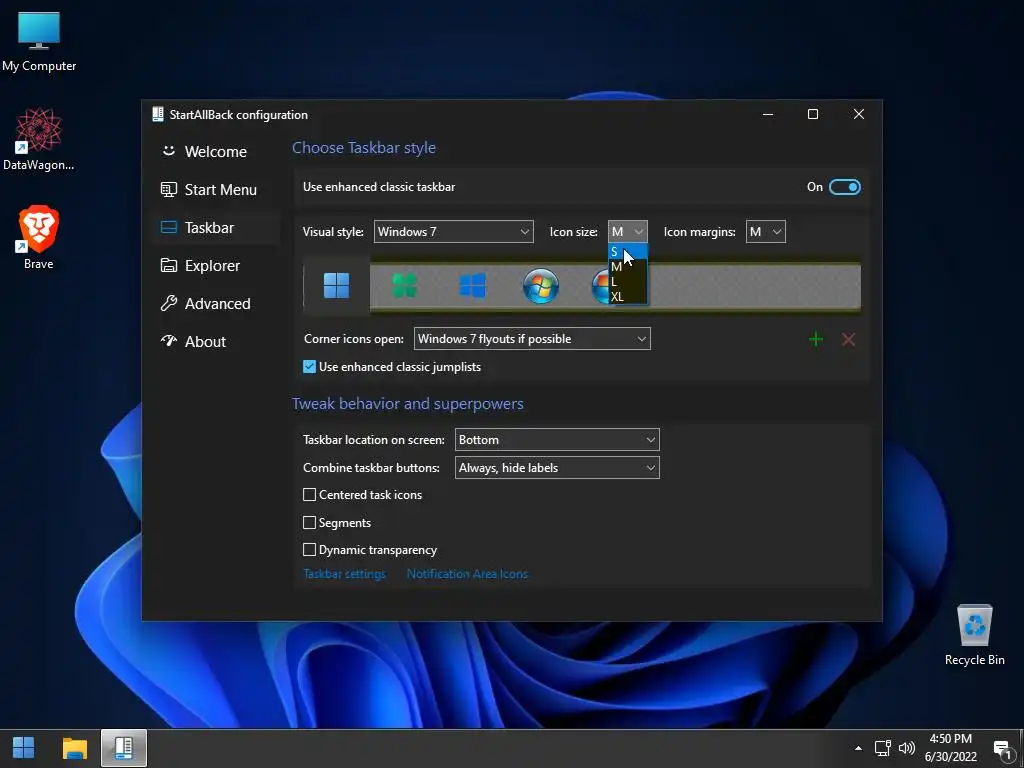1024x768 pixels.
Task: Uncheck Use enhanced classic jumplists
Action: (x=310, y=367)
